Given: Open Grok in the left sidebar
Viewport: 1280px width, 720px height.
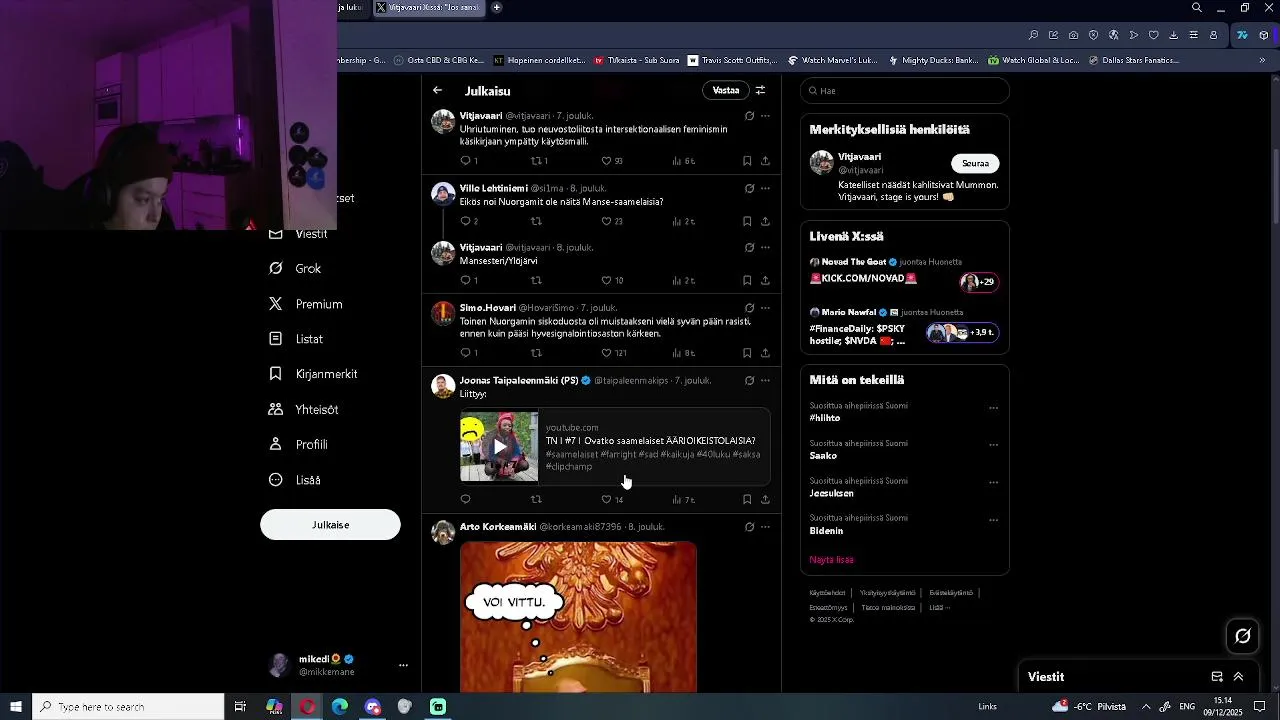Looking at the screenshot, I should click(295, 269).
